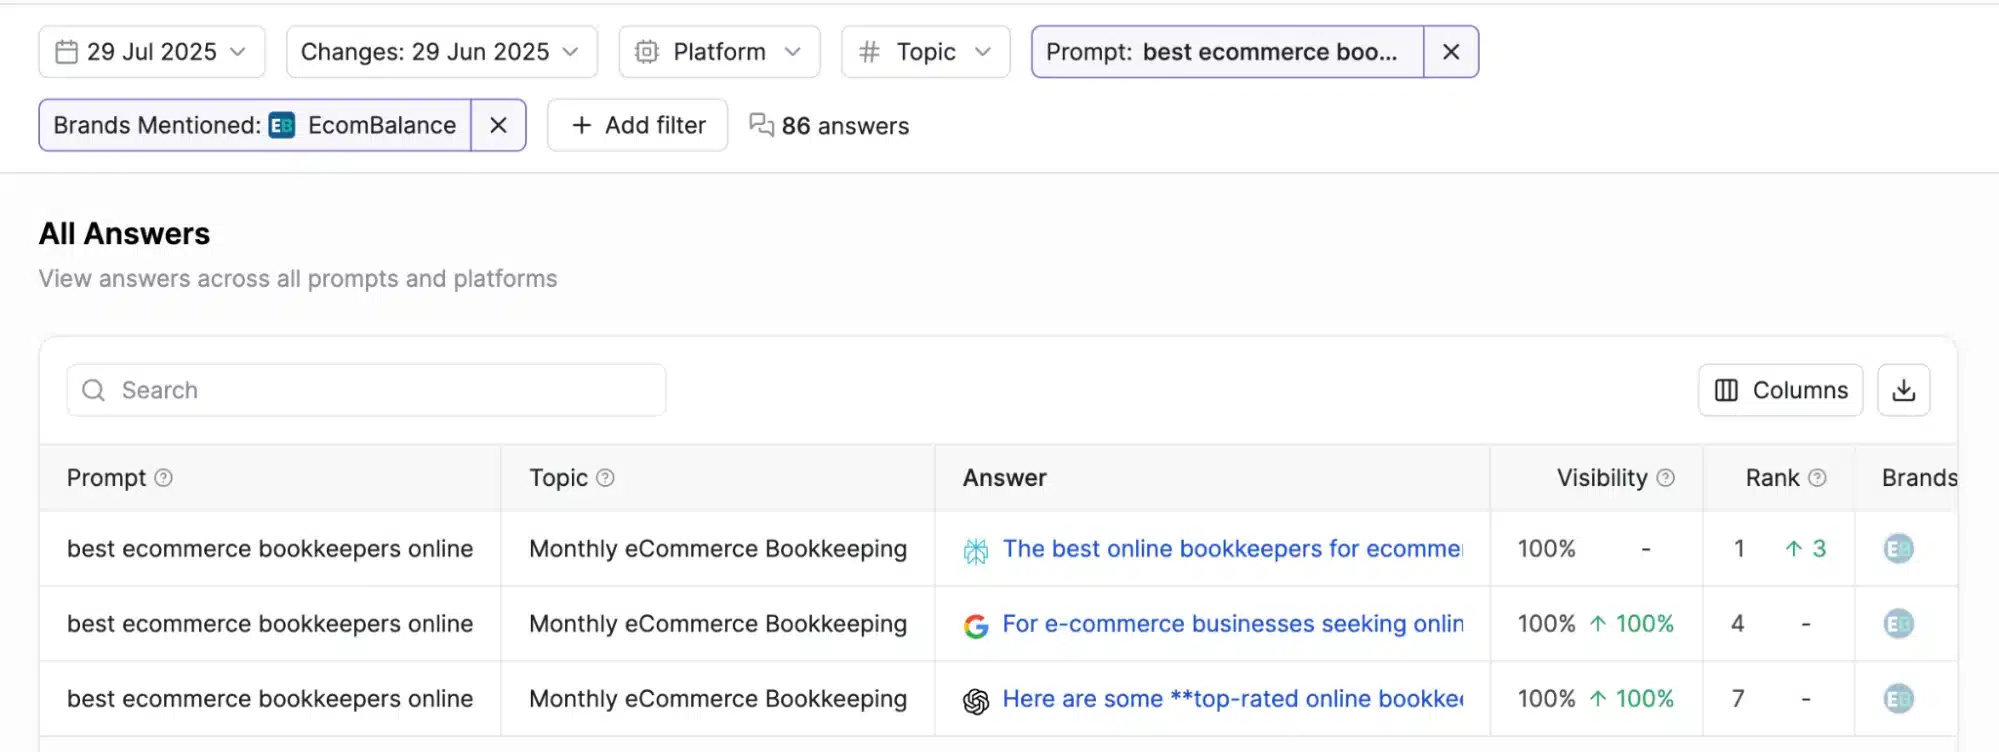
Task: Click the 'All Answers' heading
Action: click(125, 234)
